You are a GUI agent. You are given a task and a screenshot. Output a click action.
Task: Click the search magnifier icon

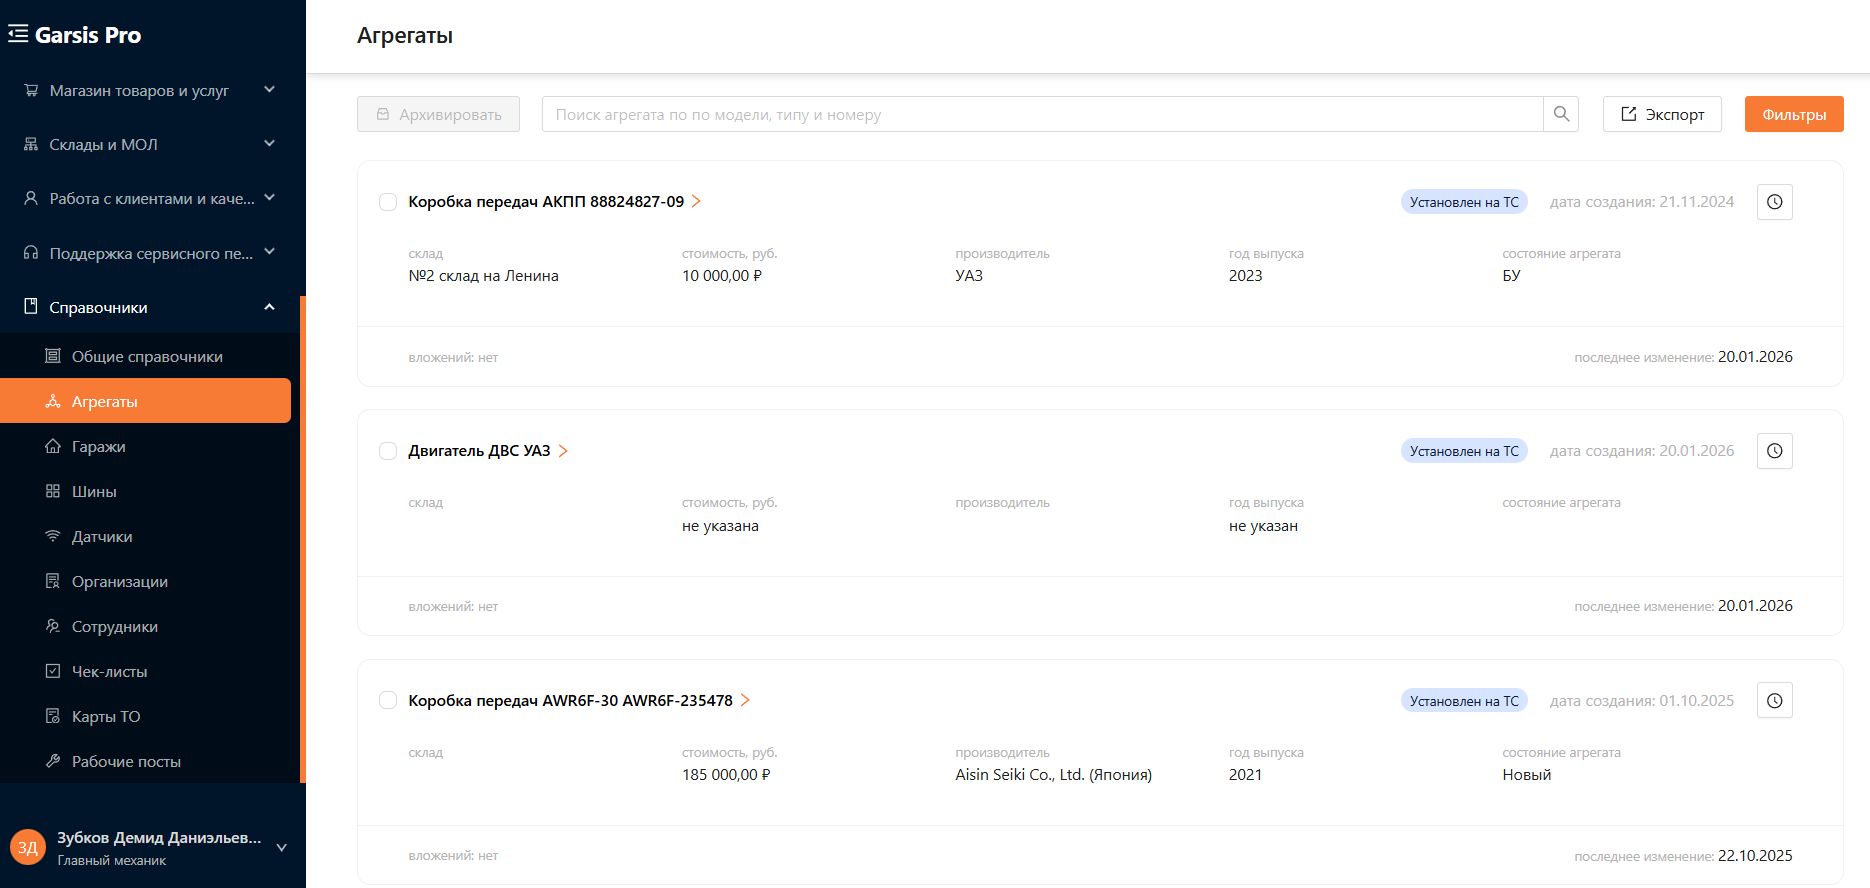coord(1561,114)
